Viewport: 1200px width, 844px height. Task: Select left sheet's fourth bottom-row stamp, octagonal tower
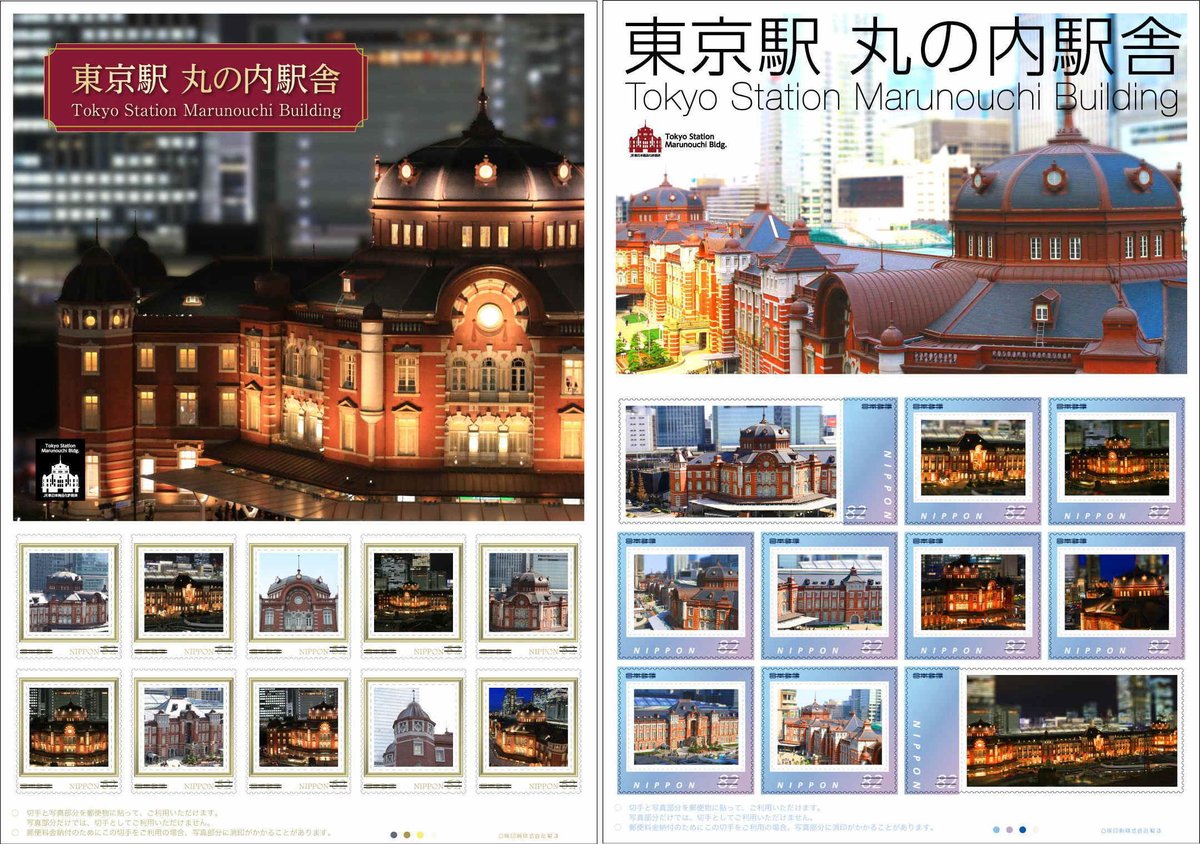pos(414,733)
